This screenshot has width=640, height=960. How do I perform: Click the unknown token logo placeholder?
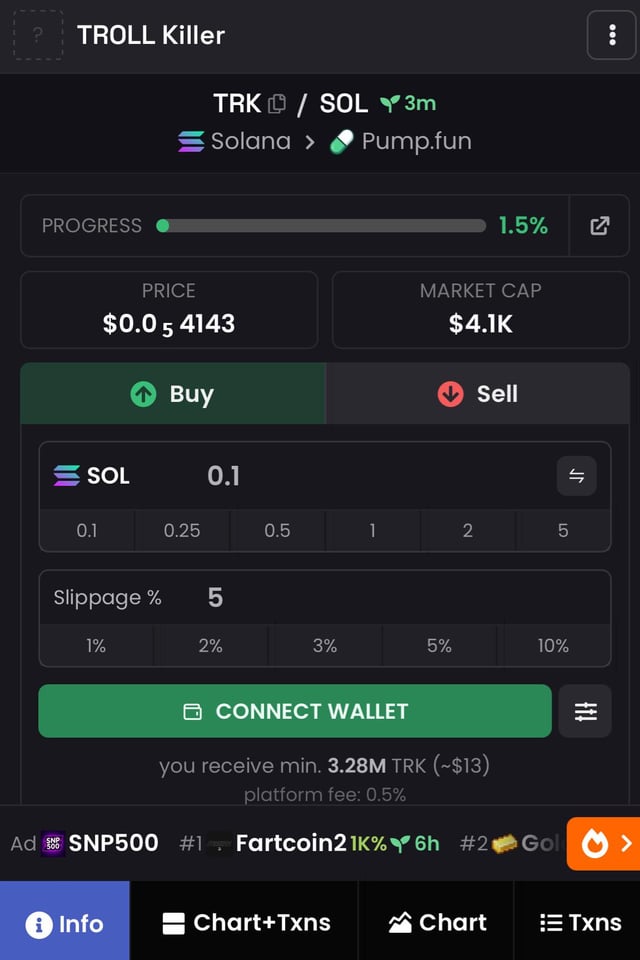point(38,36)
